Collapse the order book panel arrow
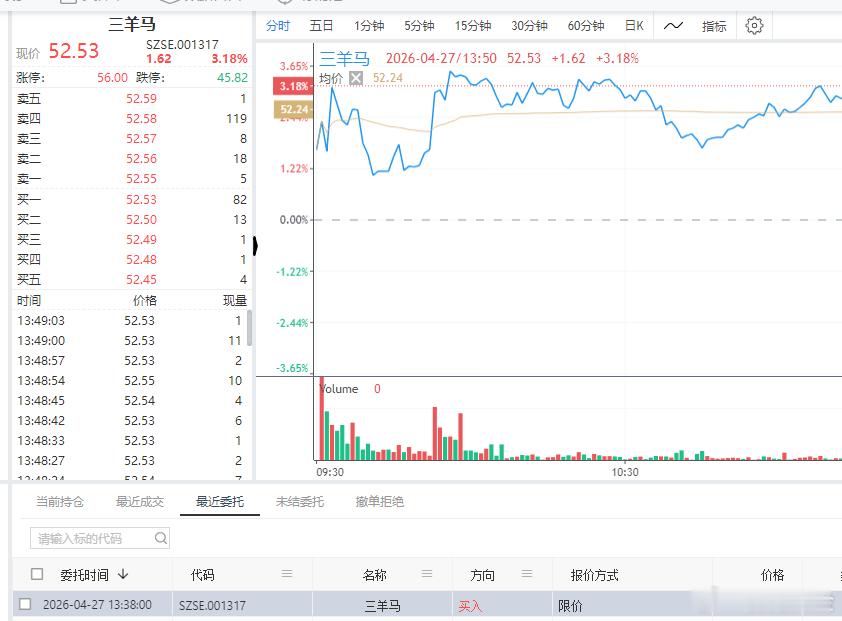 (x=256, y=246)
